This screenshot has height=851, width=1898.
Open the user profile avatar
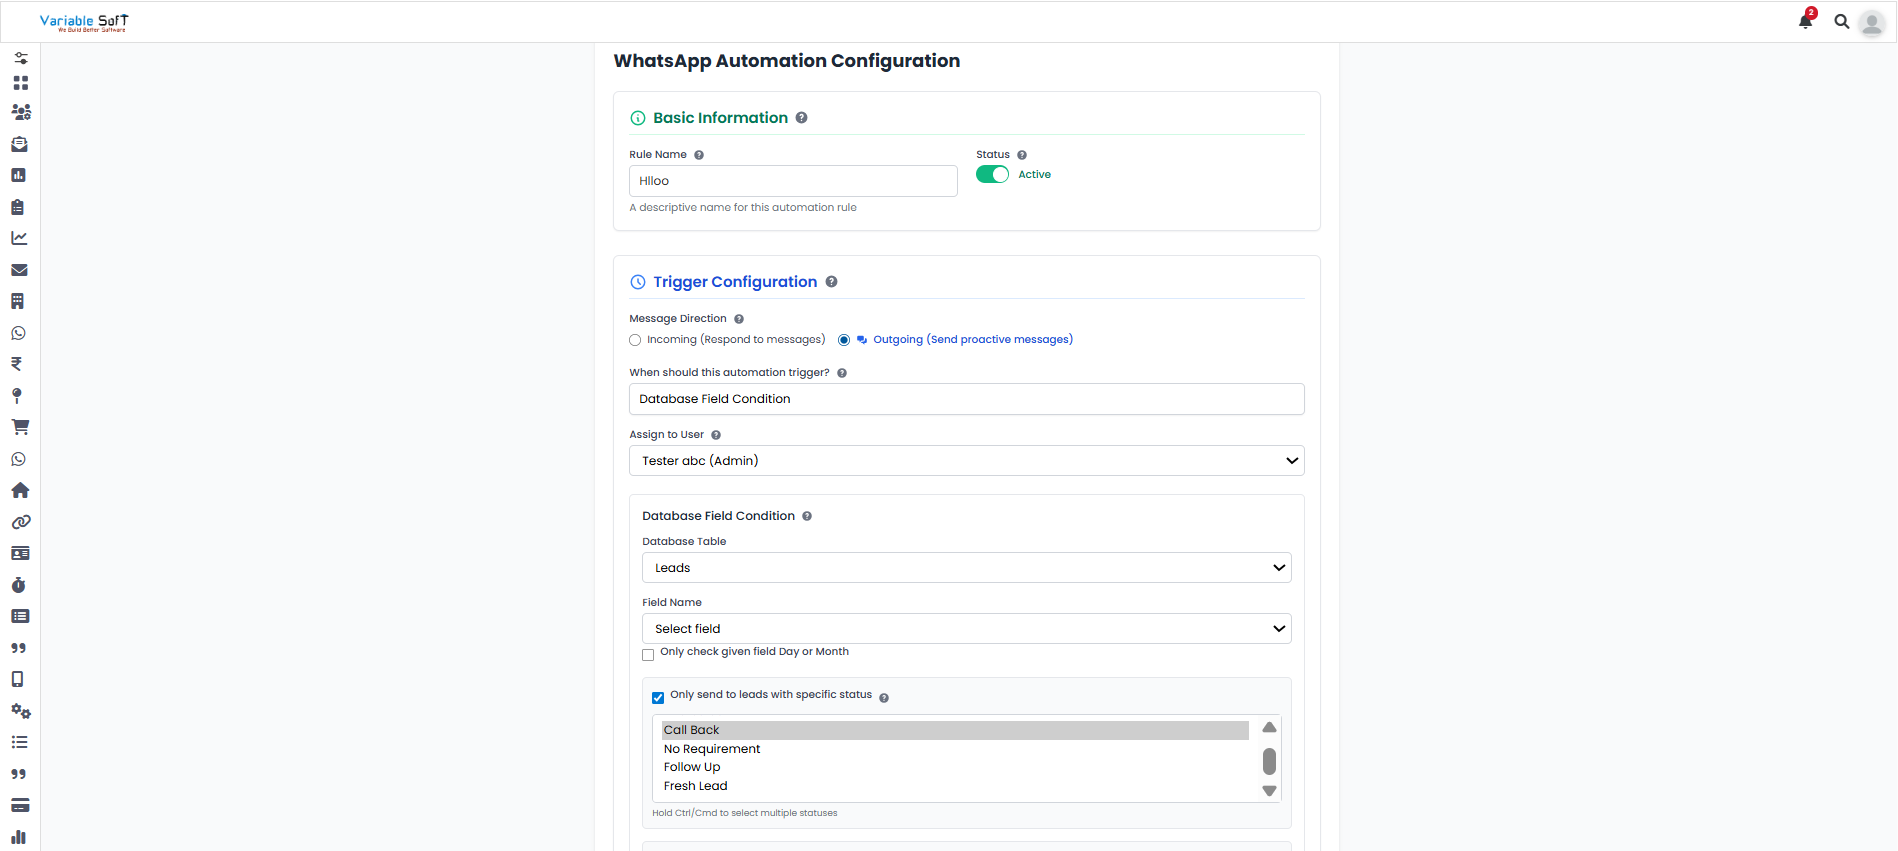click(1871, 23)
